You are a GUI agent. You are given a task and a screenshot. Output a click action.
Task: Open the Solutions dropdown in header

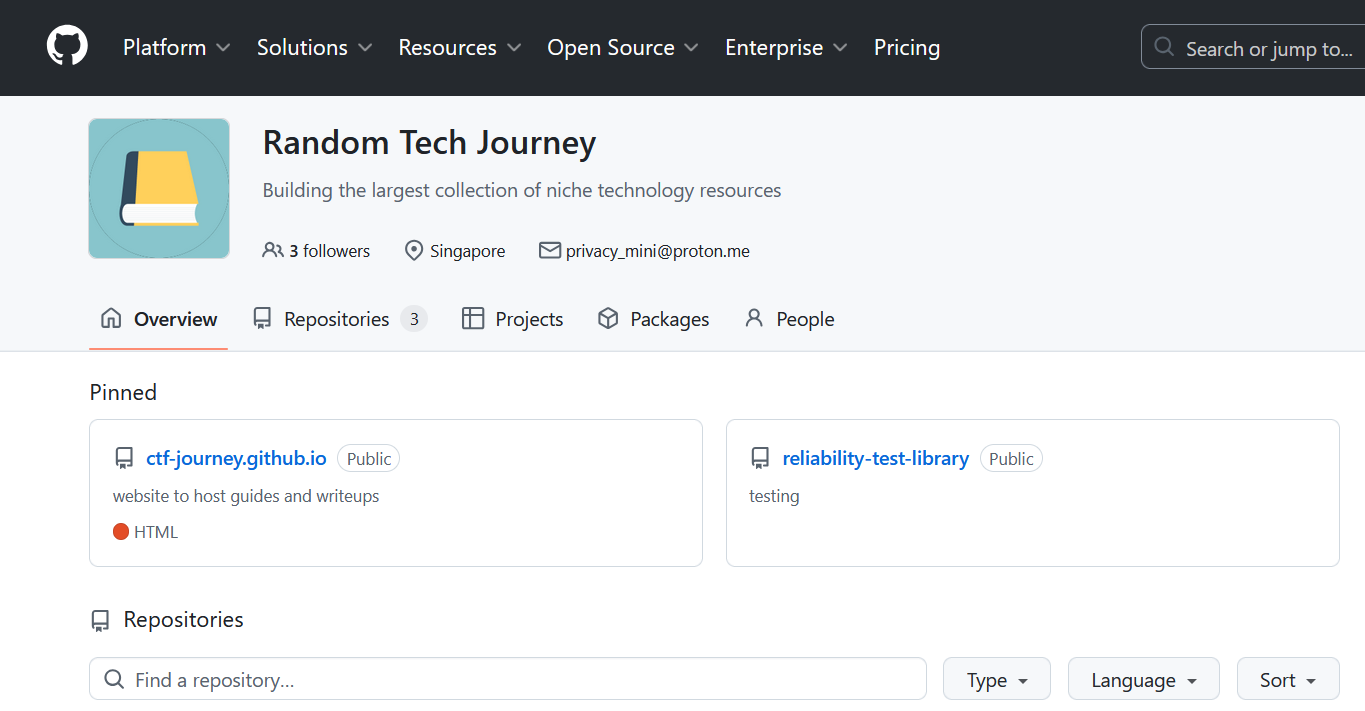point(314,47)
